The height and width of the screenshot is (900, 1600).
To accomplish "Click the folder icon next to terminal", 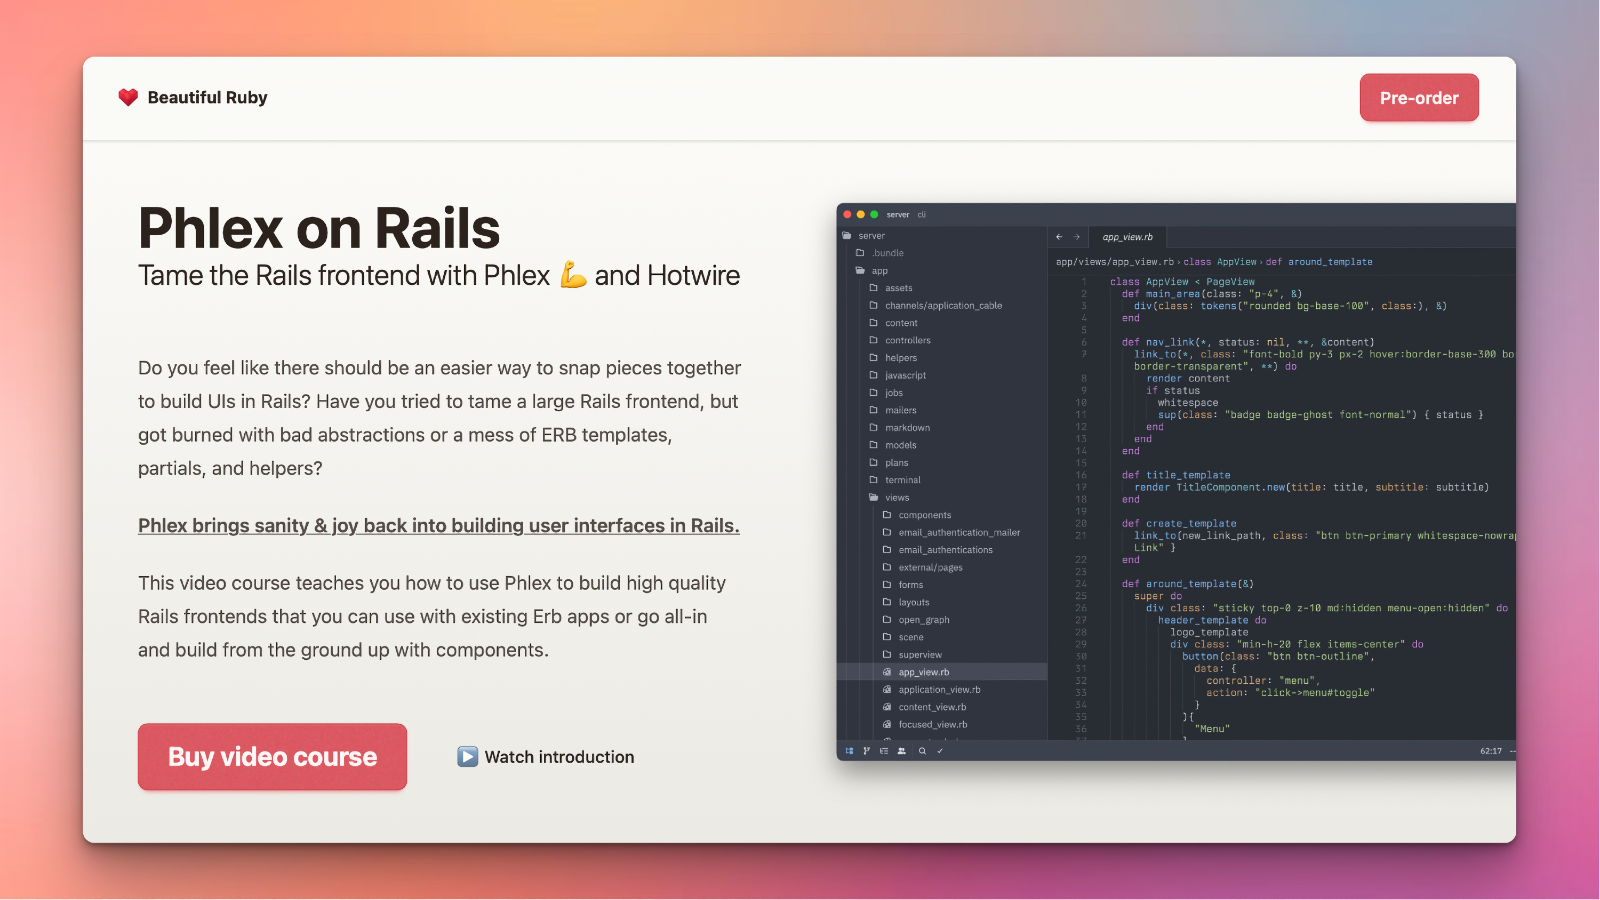I will tap(874, 480).
